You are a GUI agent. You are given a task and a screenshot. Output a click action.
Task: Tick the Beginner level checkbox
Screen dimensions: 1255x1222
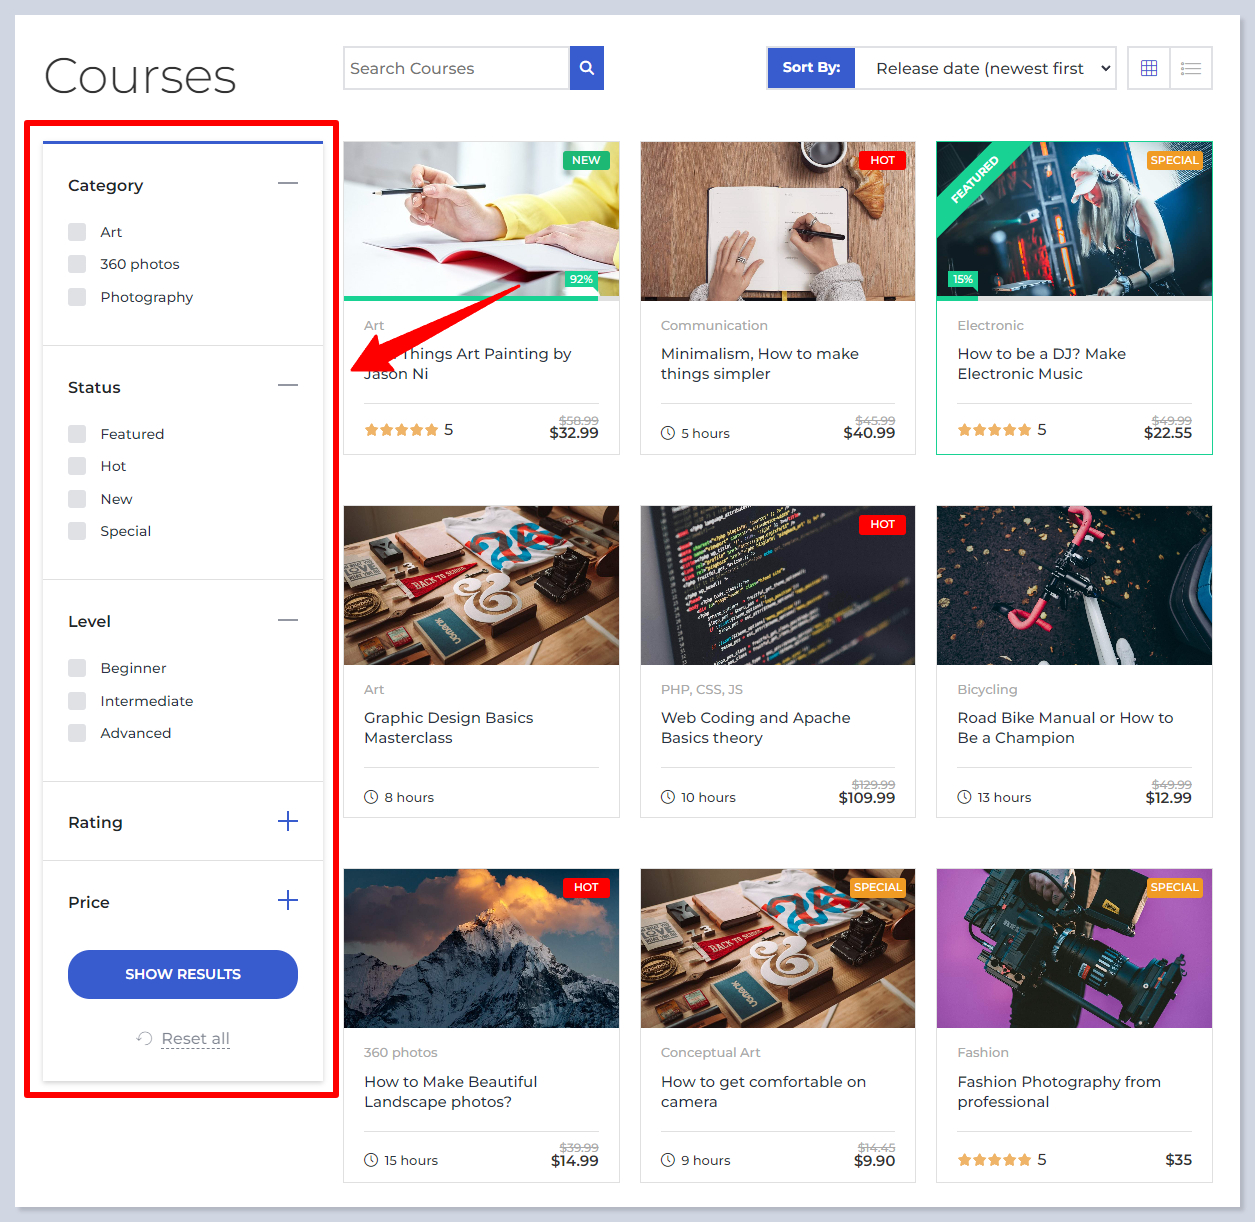pos(77,668)
